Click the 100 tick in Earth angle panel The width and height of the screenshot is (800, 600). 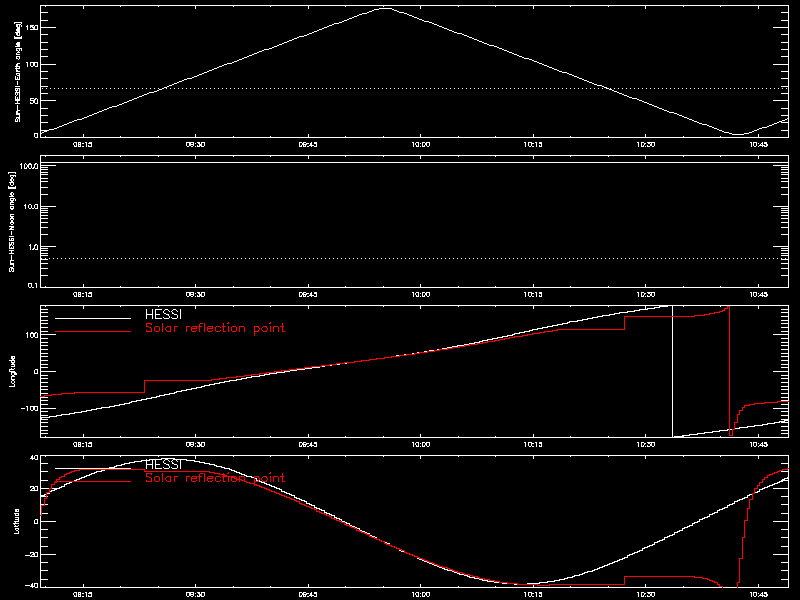point(33,64)
